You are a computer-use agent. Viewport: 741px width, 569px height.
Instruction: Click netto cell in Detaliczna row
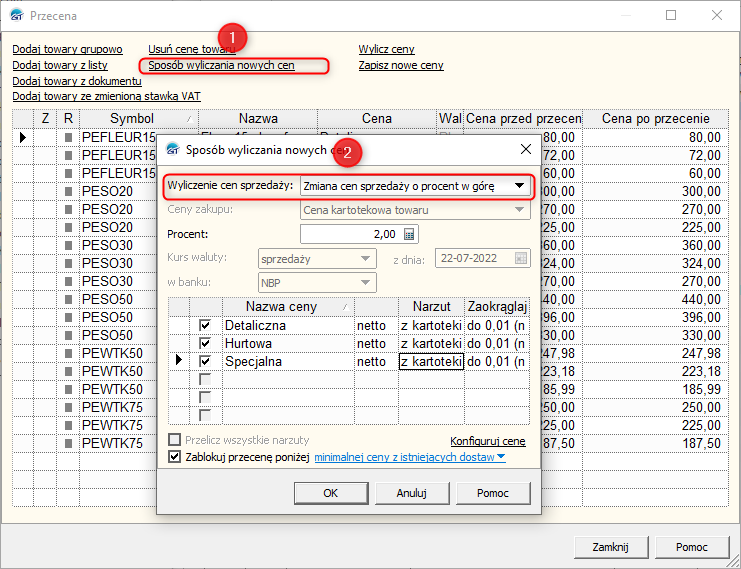(376, 326)
